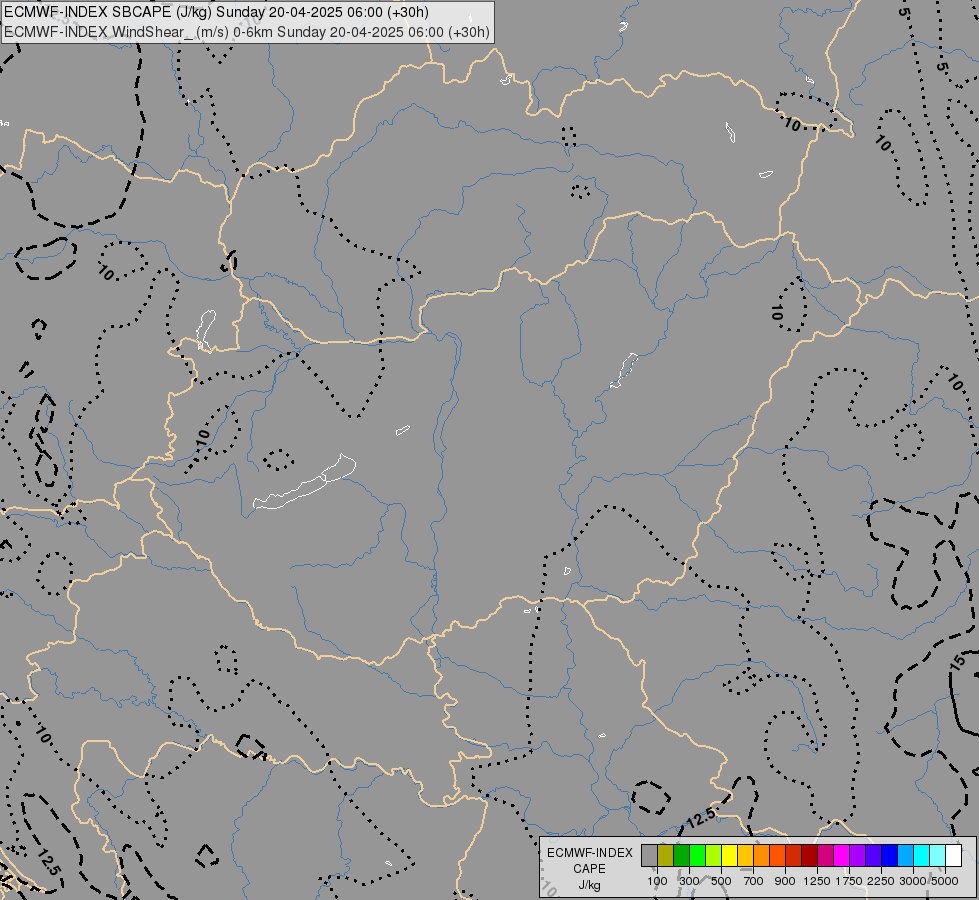Click the 15 wind shear contour label

coord(959,662)
